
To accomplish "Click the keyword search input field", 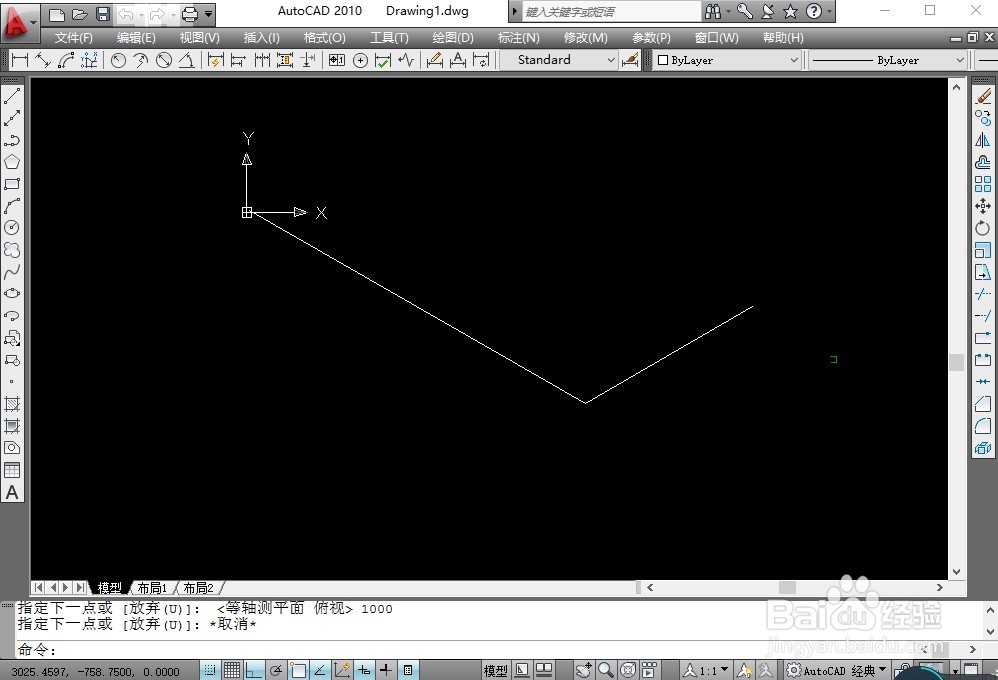I will pyautogui.click(x=611, y=11).
